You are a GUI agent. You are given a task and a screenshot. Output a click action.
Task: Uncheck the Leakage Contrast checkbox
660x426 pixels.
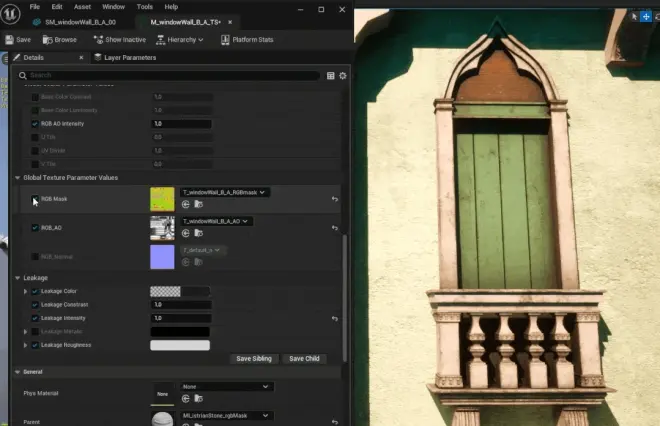(x=35, y=305)
